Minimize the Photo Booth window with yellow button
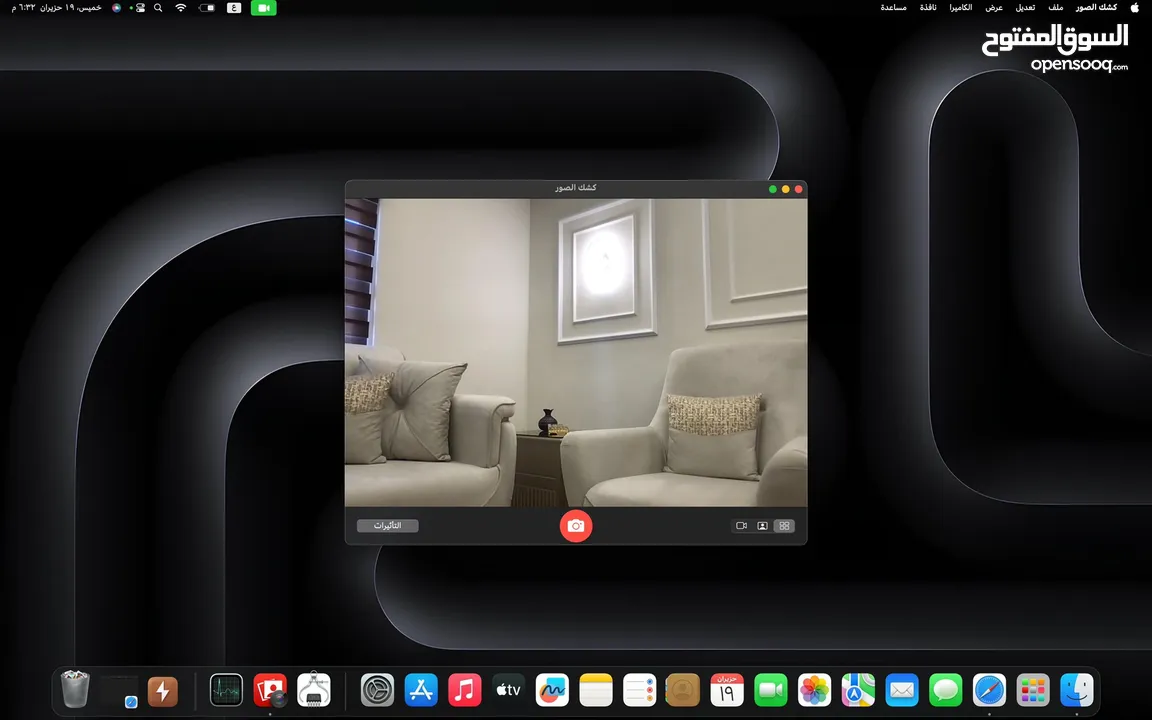 [785, 189]
